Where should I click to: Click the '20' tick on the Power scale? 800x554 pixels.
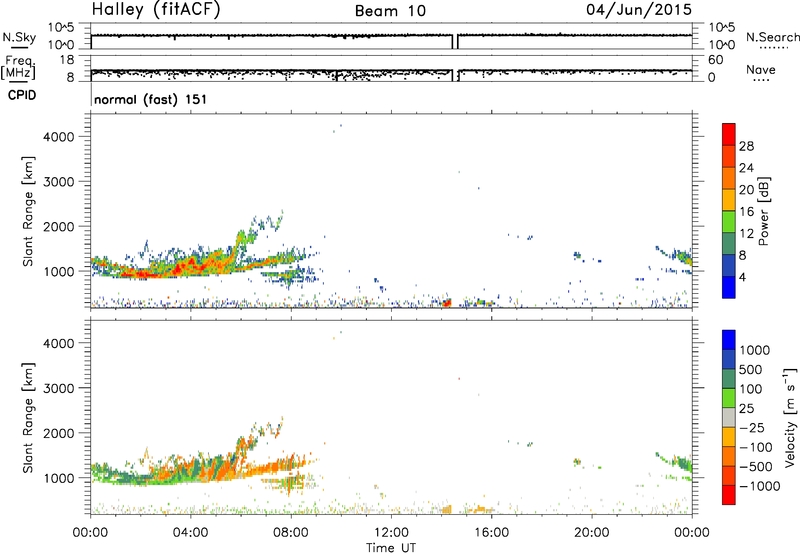coord(746,190)
